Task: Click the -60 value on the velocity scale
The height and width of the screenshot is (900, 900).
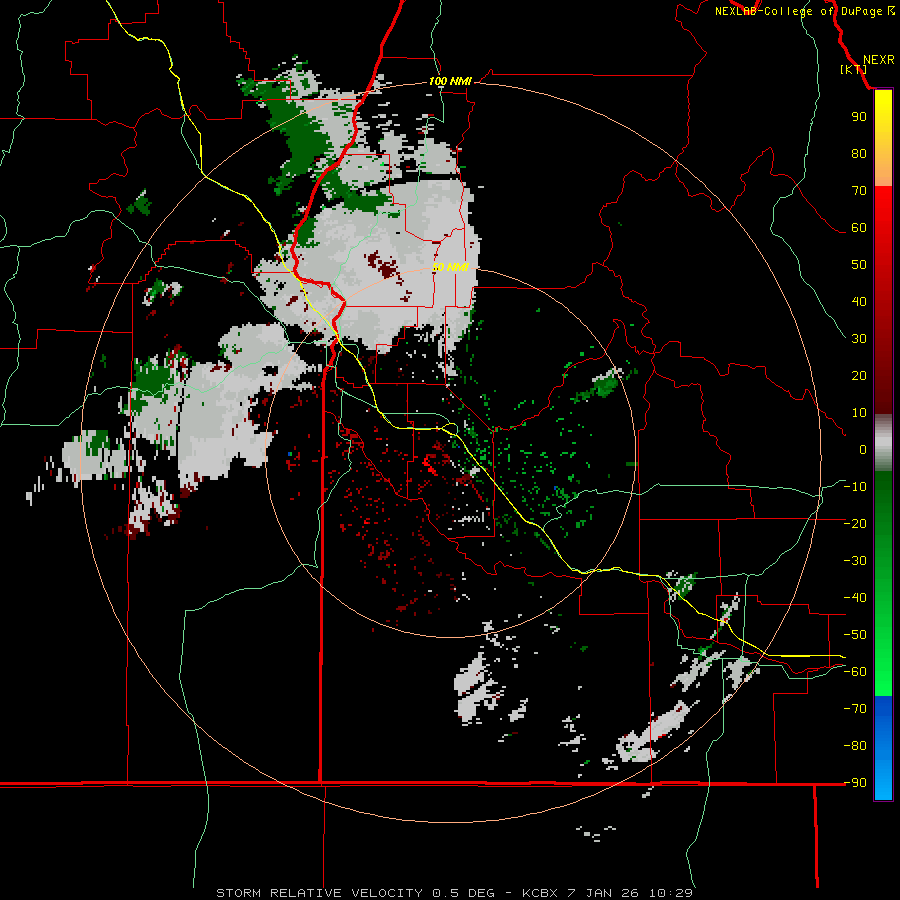Action: point(855,672)
